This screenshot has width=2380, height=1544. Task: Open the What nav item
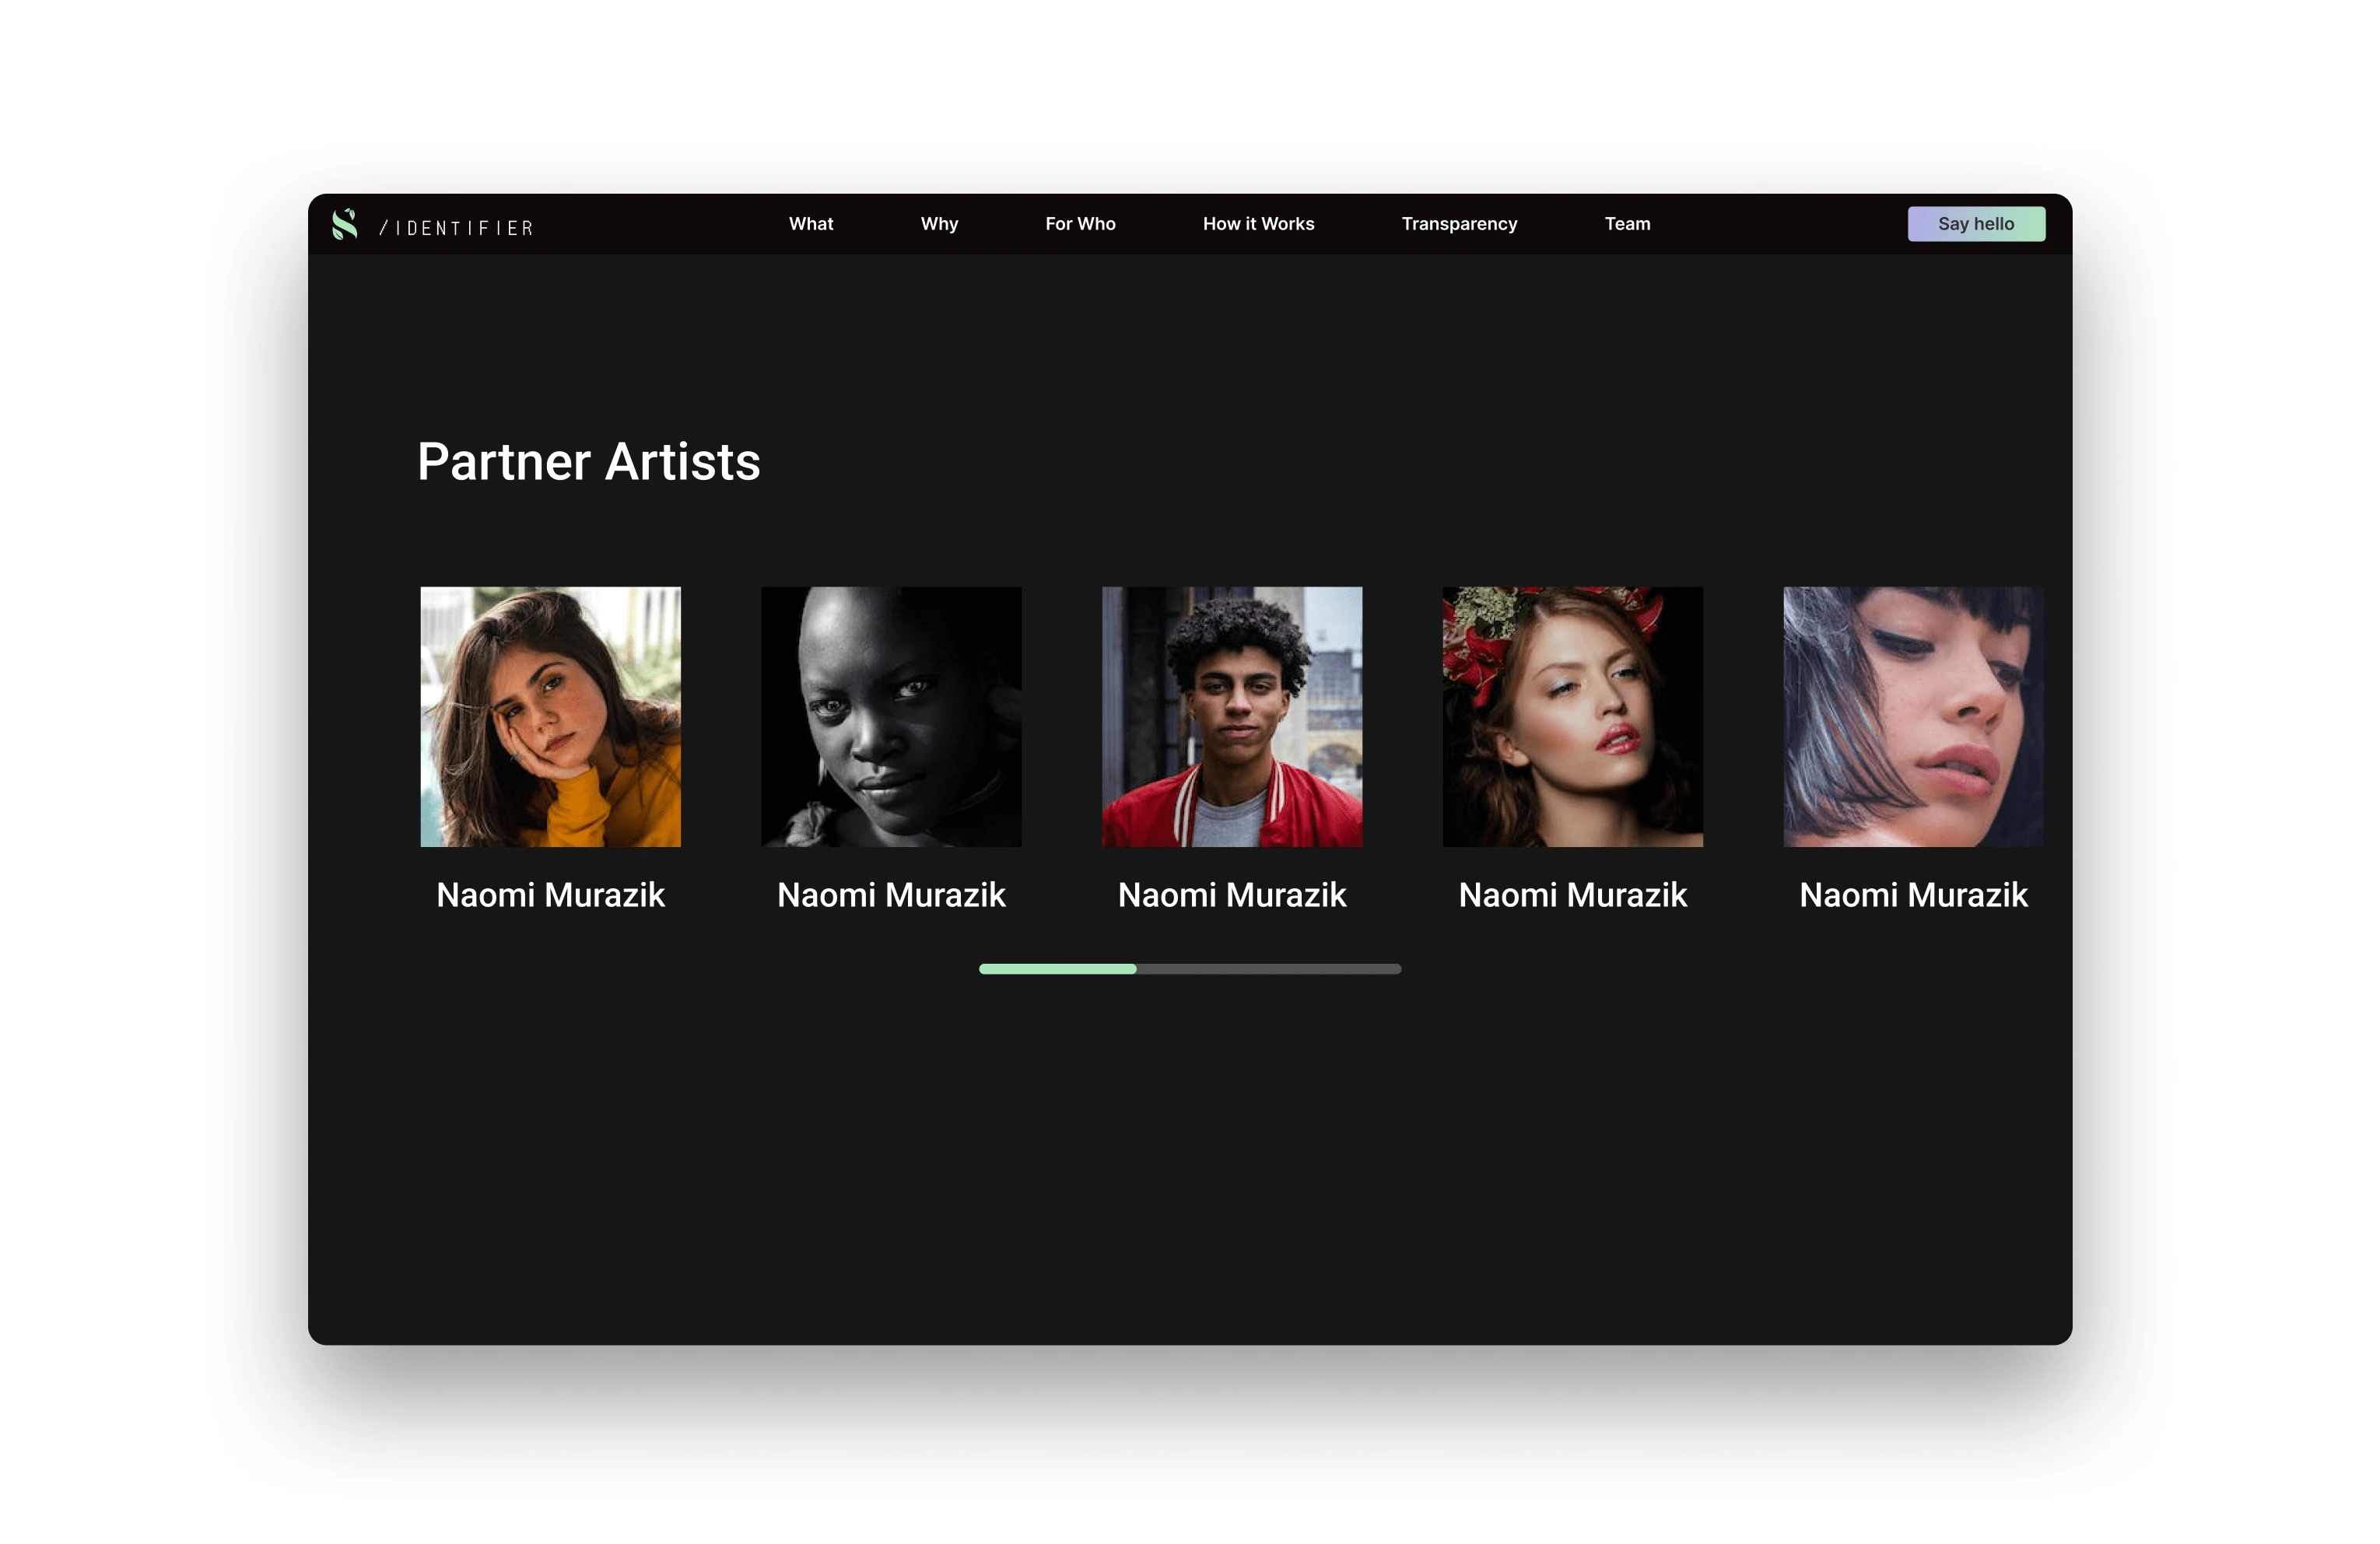click(x=811, y=224)
